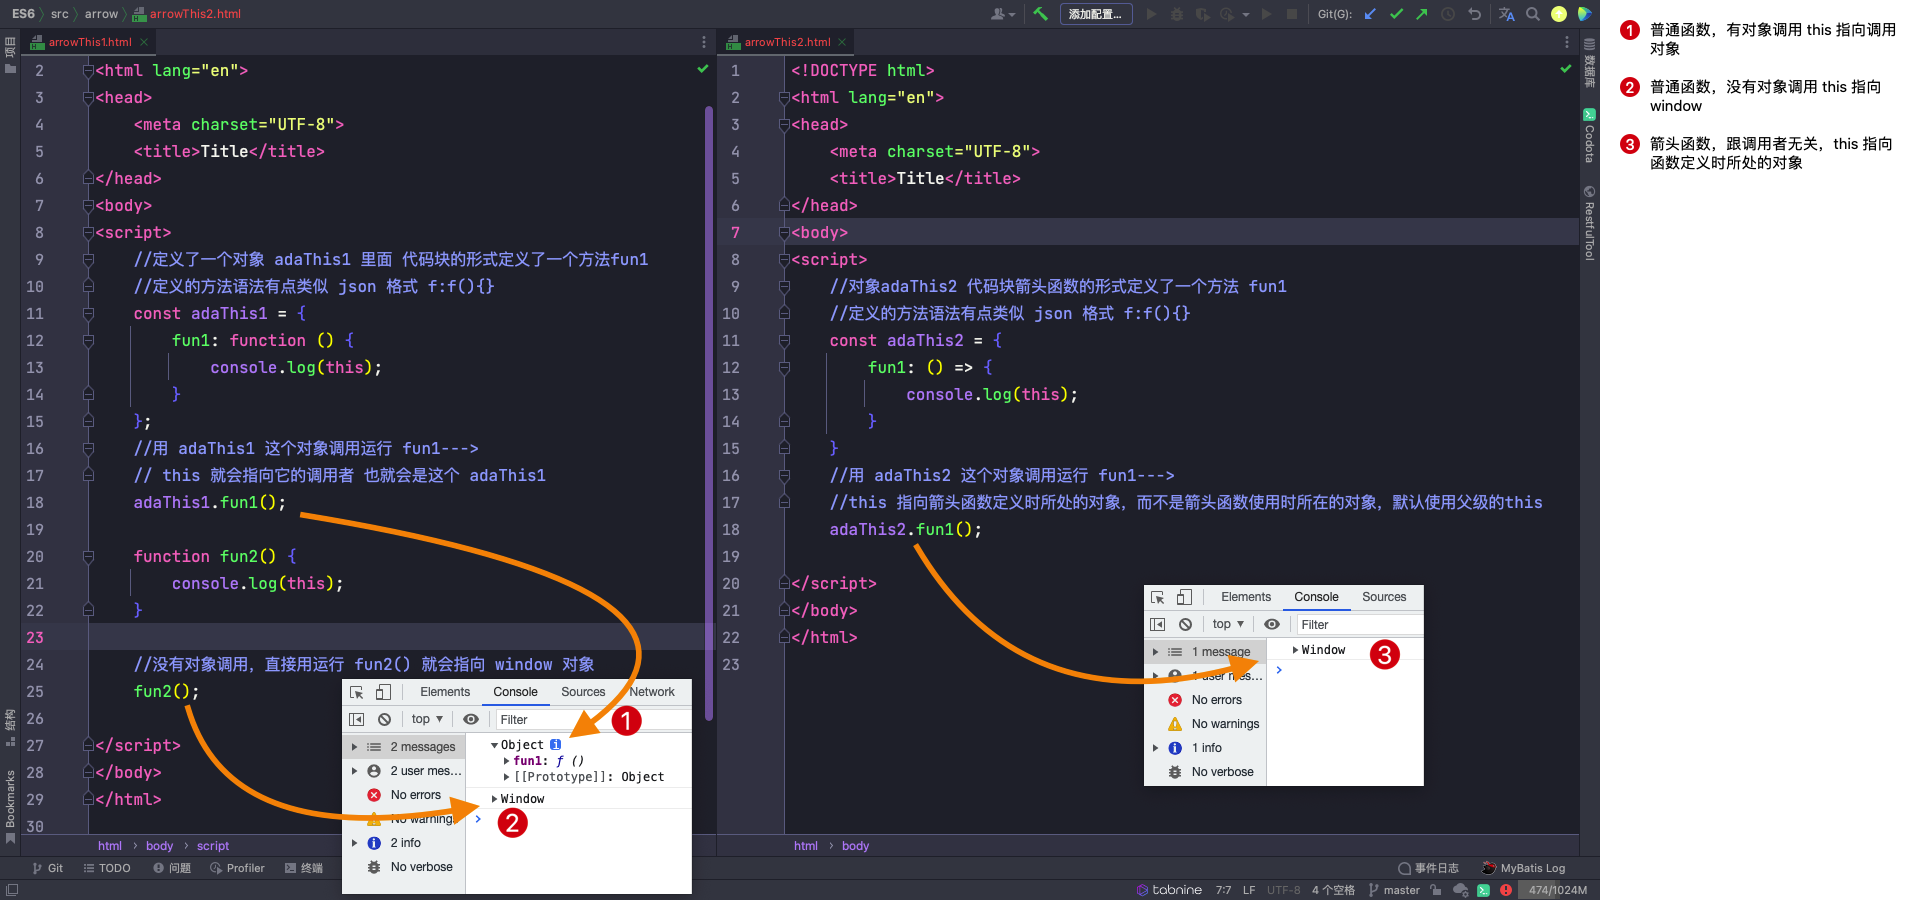Open the master branch dropdown

click(x=1394, y=890)
